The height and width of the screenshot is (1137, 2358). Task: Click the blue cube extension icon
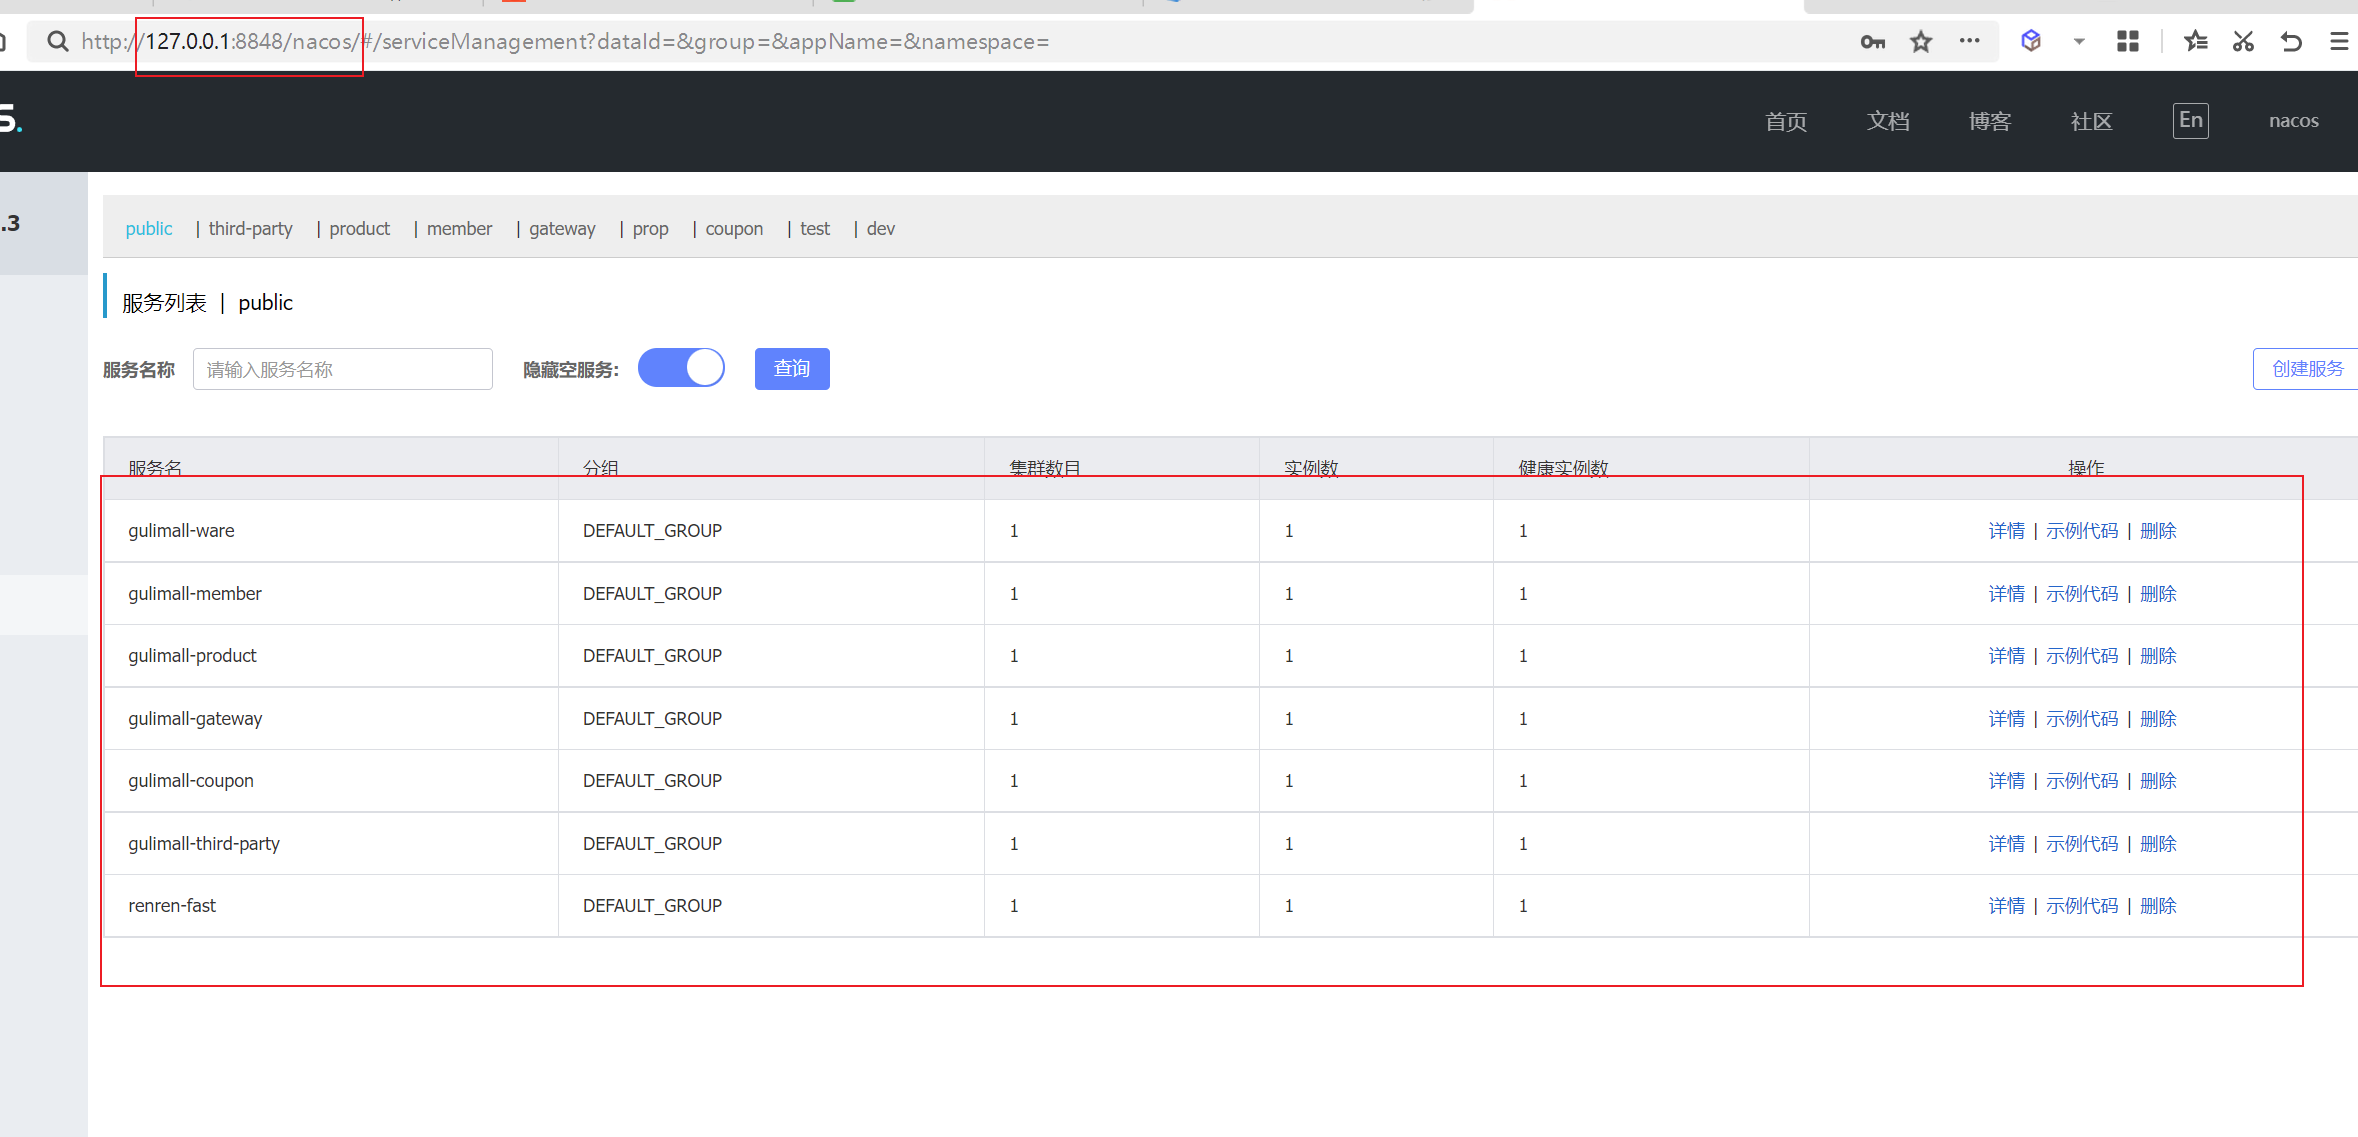click(2031, 41)
